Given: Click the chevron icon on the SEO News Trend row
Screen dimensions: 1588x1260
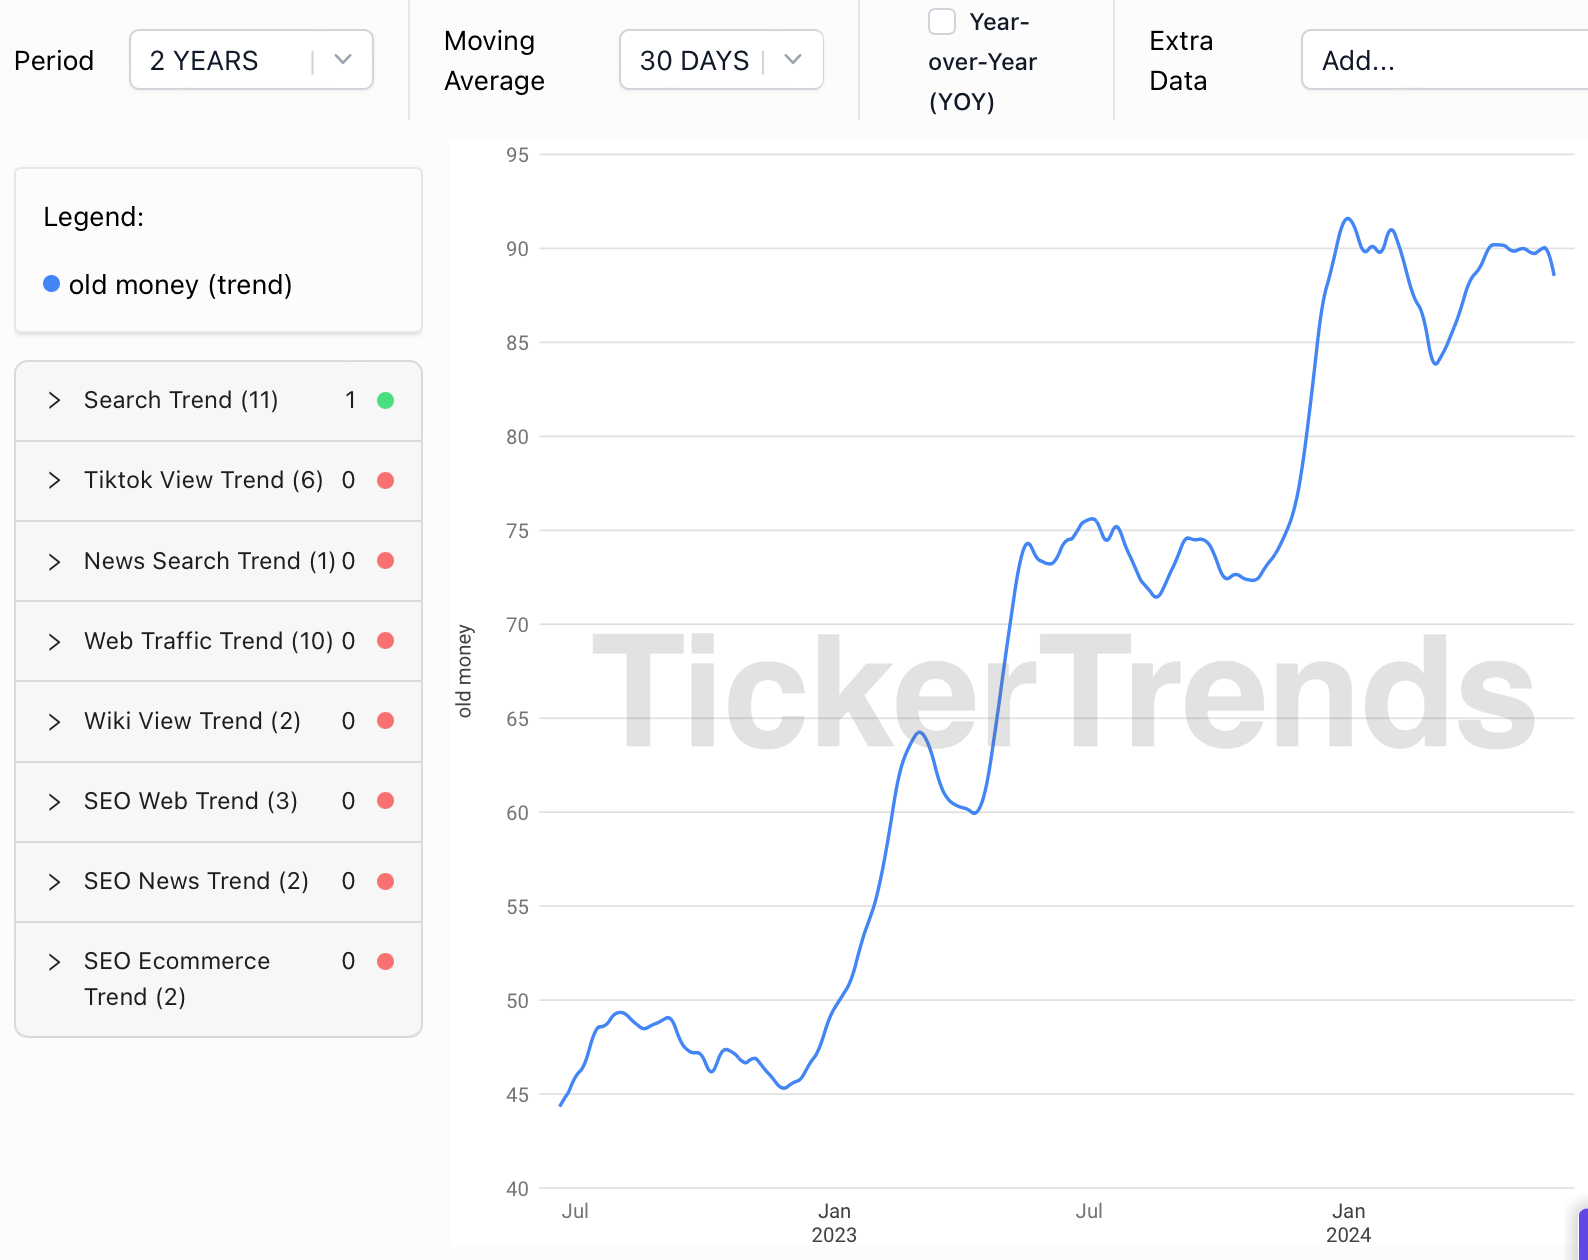Looking at the screenshot, I should 55,881.
